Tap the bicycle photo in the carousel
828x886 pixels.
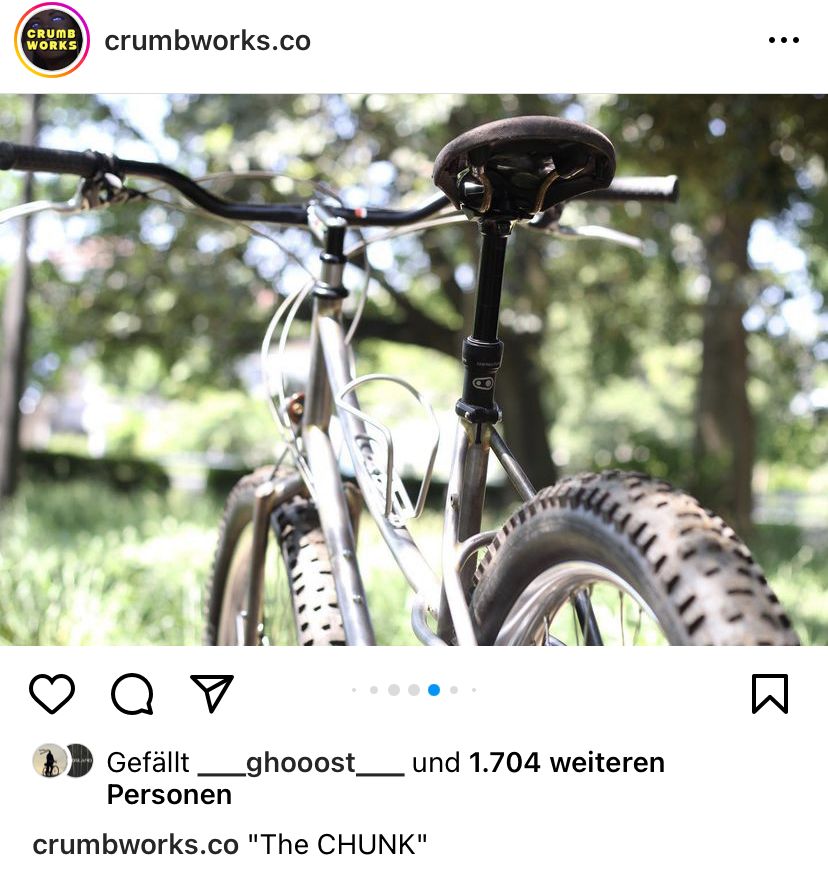click(414, 370)
